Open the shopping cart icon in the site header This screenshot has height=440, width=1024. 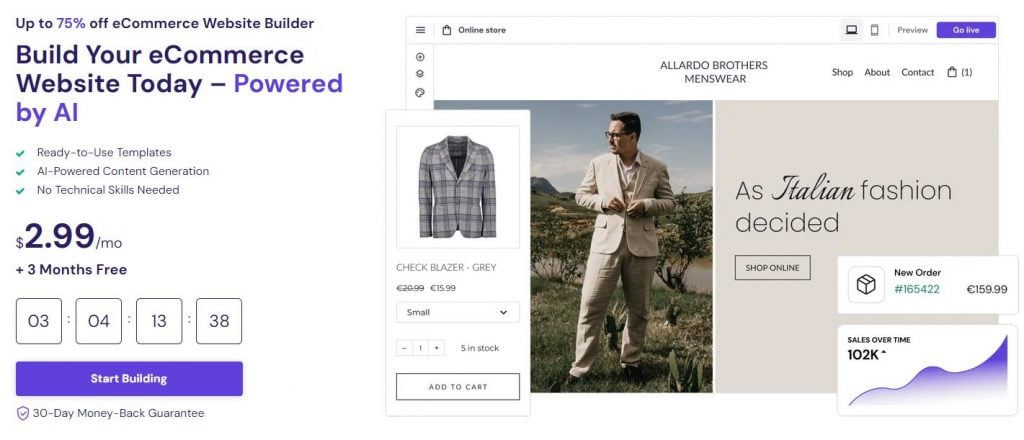coord(953,72)
